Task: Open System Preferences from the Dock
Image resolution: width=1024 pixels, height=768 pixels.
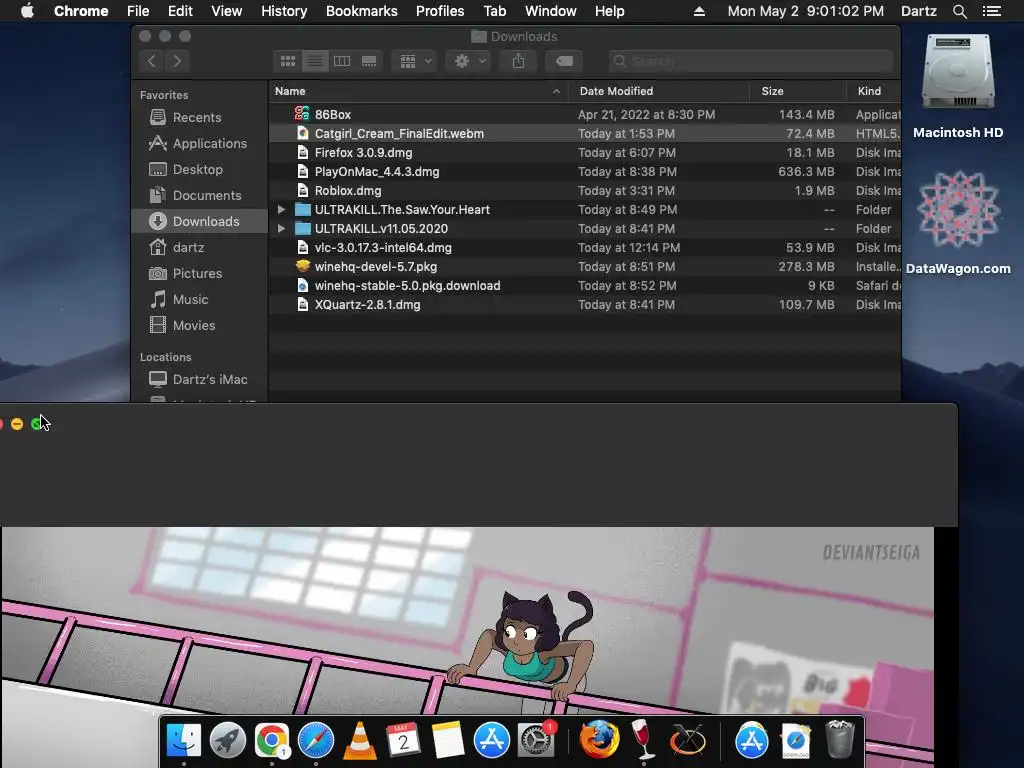Action: pyautogui.click(x=536, y=740)
